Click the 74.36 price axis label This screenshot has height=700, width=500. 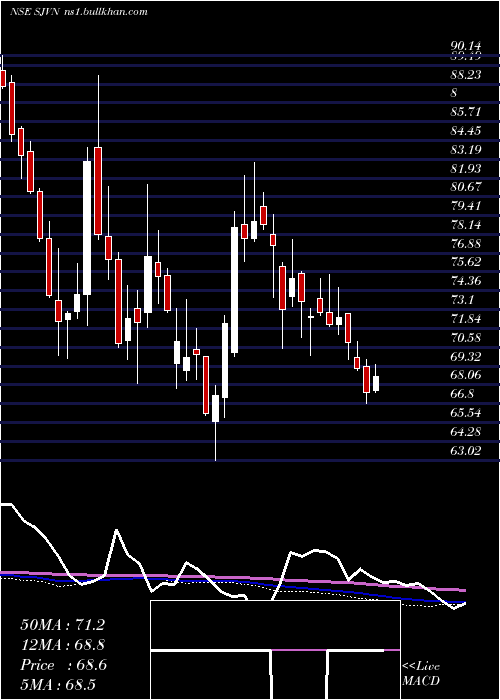click(x=465, y=281)
